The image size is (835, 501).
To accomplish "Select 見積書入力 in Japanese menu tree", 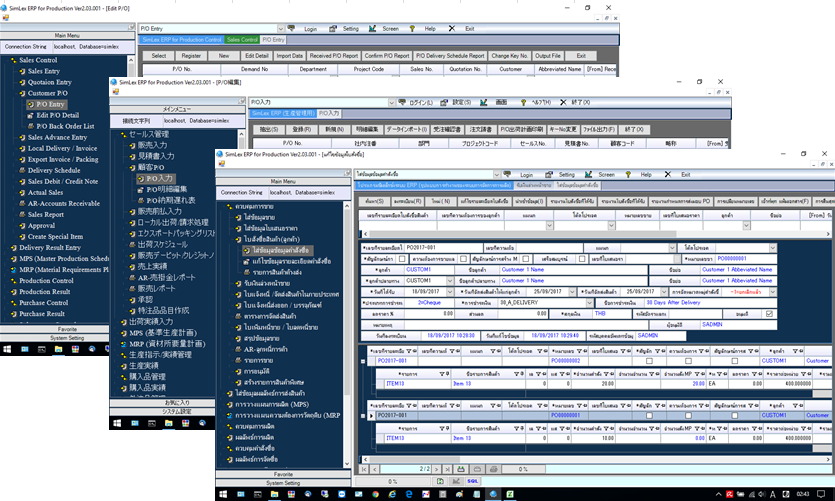I will coord(156,155).
